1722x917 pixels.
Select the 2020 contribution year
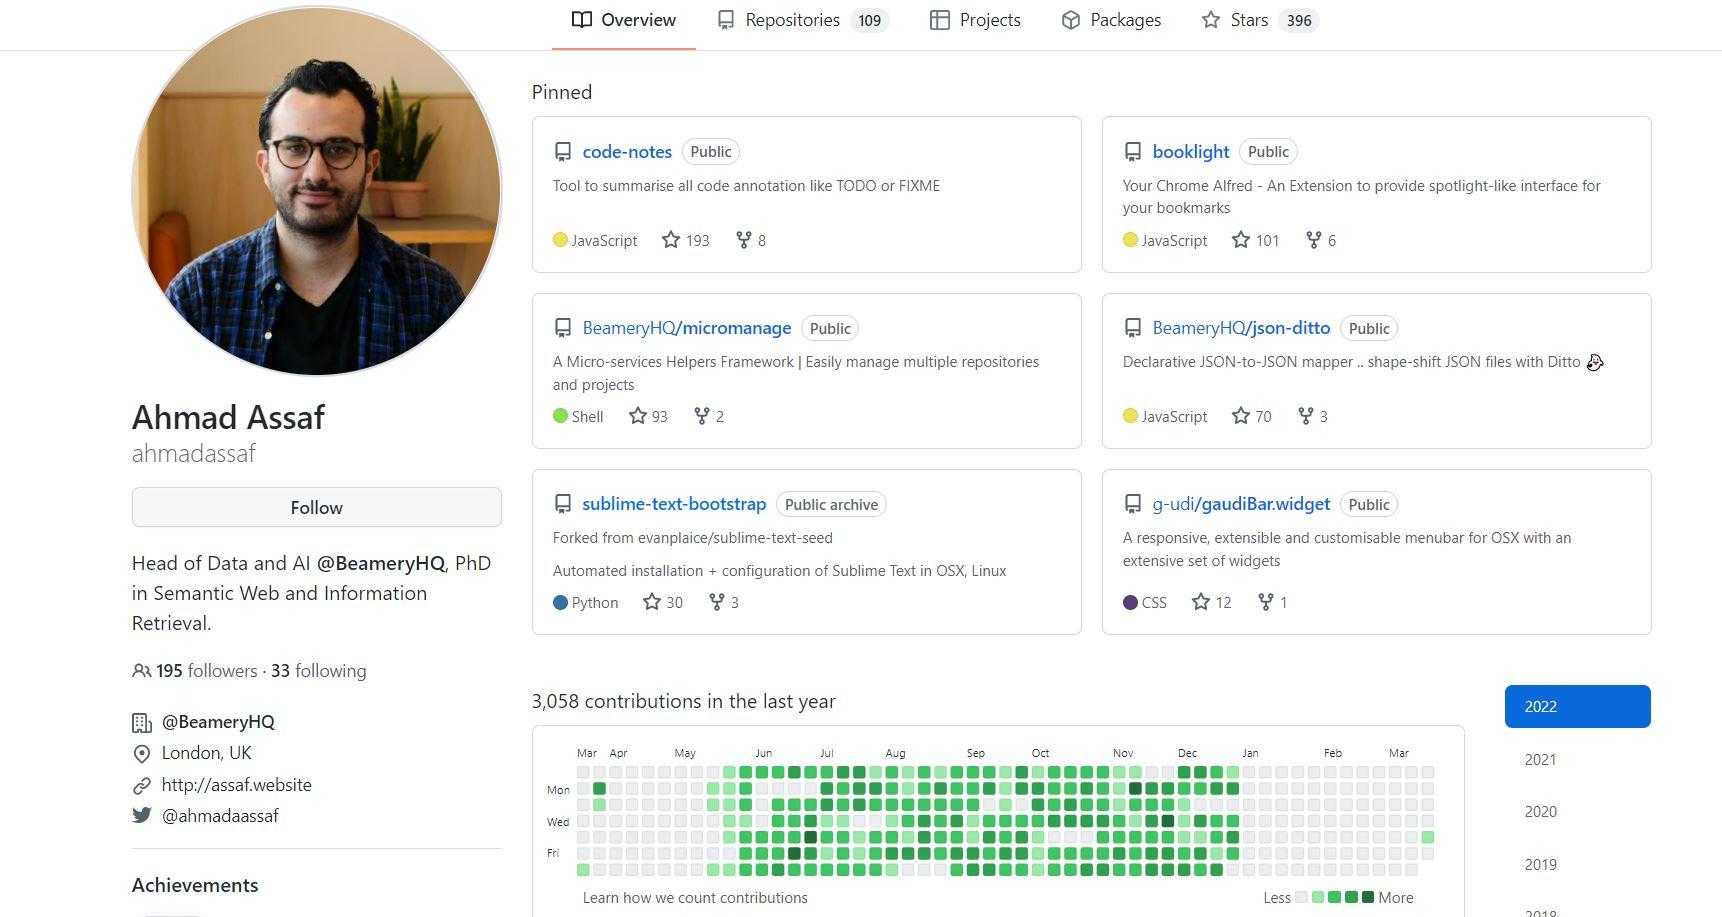(x=1540, y=812)
